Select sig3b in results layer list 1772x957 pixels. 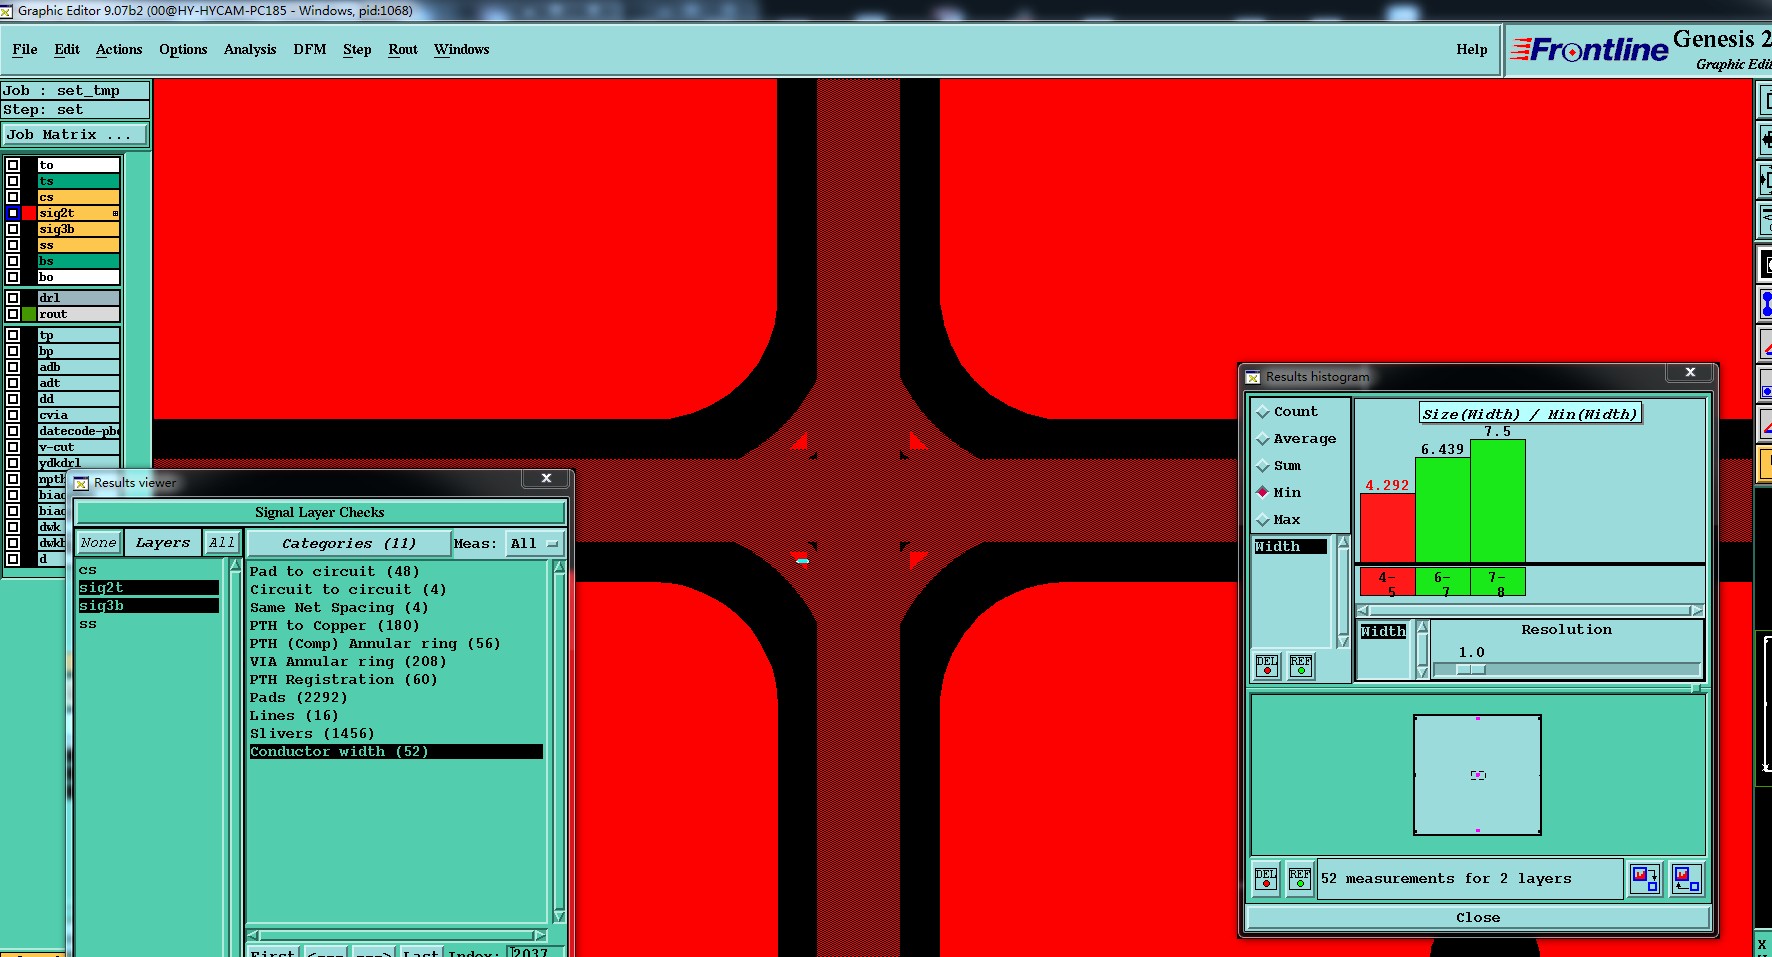coord(148,606)
